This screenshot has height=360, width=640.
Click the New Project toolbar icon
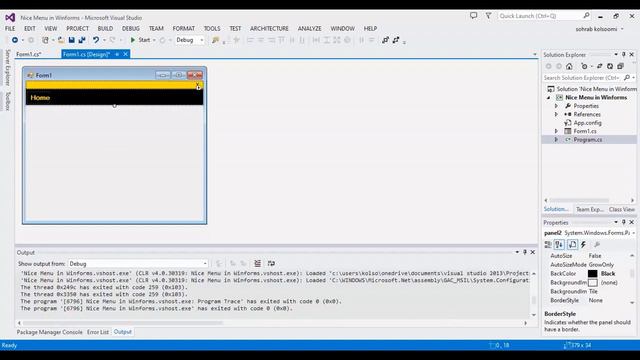(45, 40)
